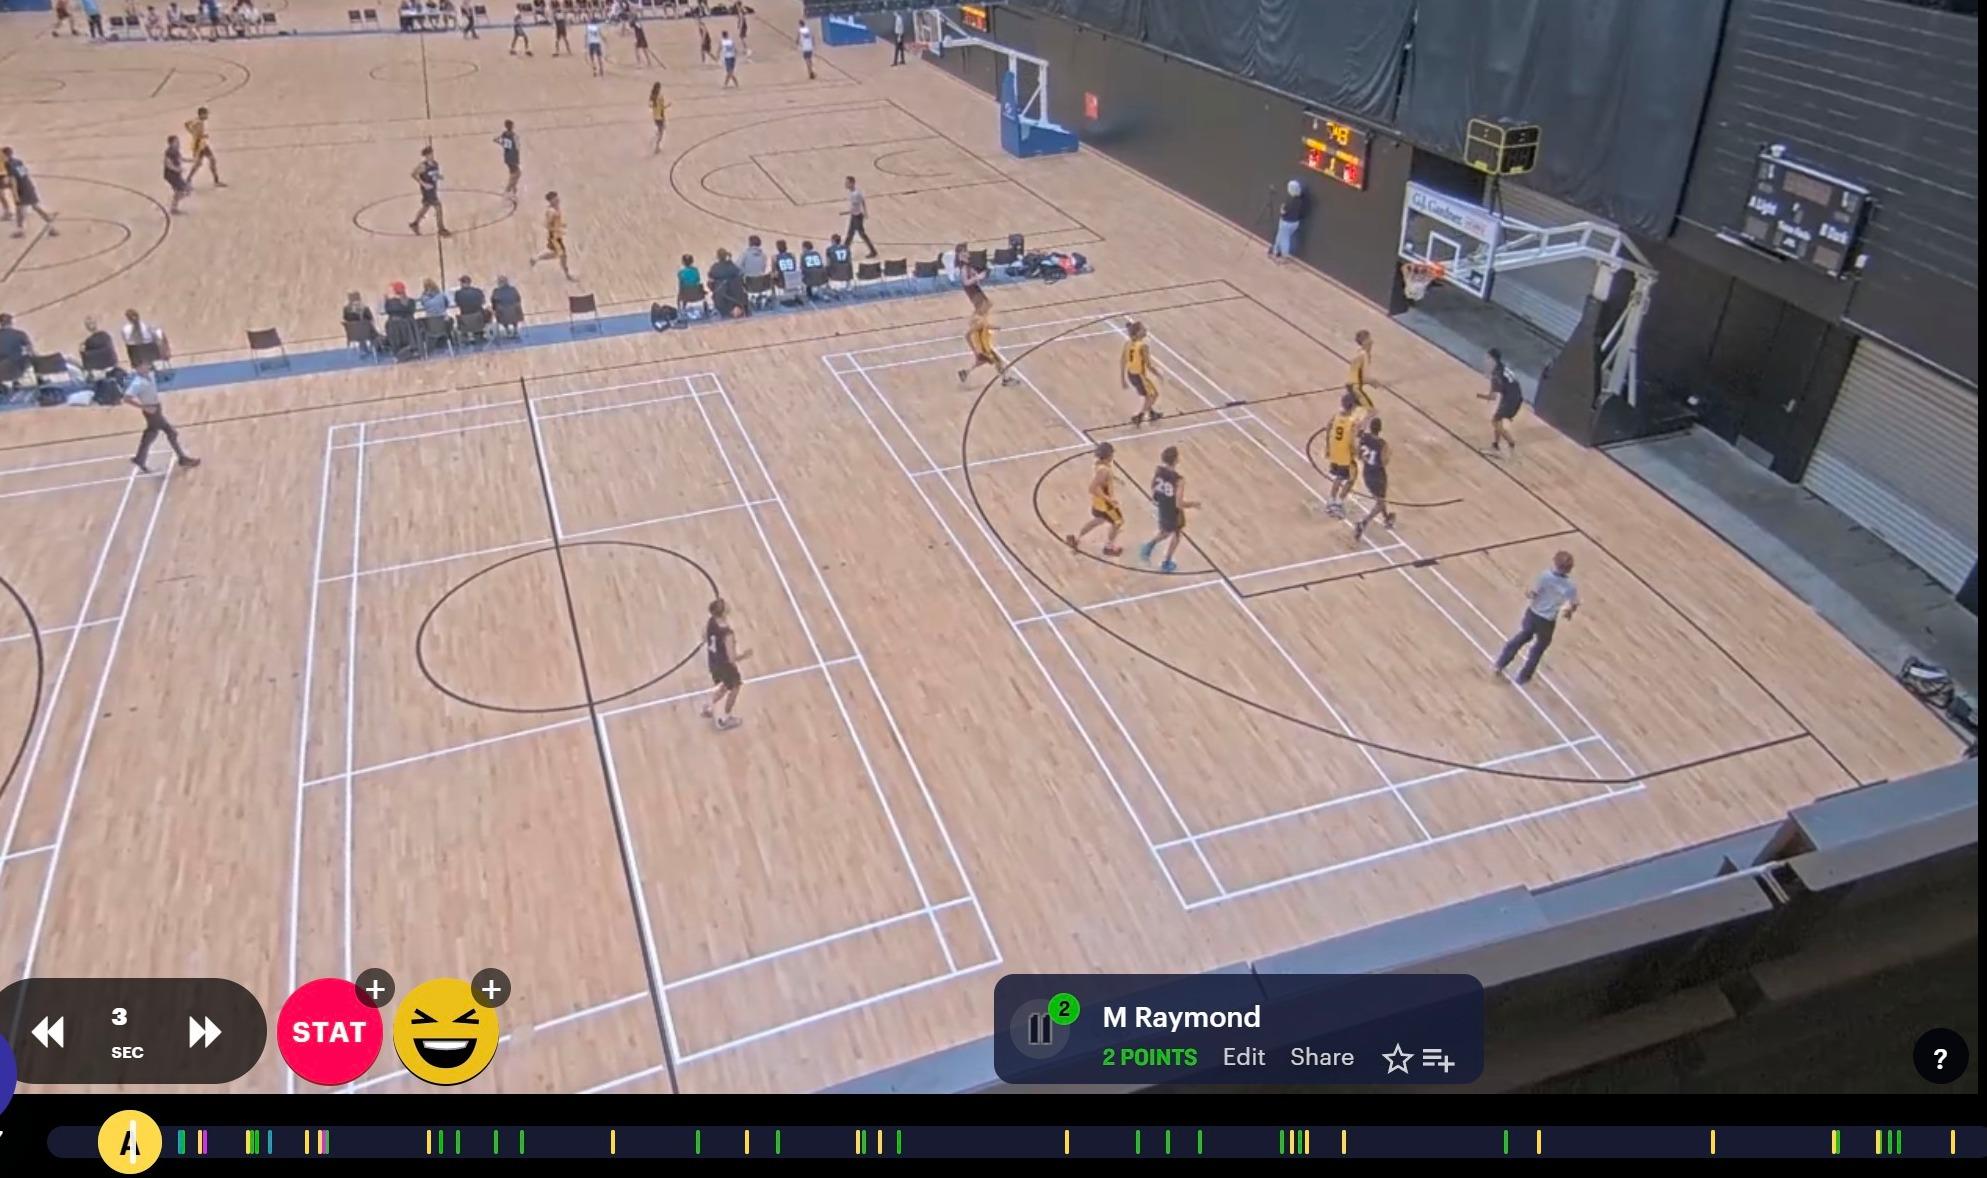Click Share on the M Raymond clip
This screenshot has width=1987, height=1178.
click(1321, 1057)
